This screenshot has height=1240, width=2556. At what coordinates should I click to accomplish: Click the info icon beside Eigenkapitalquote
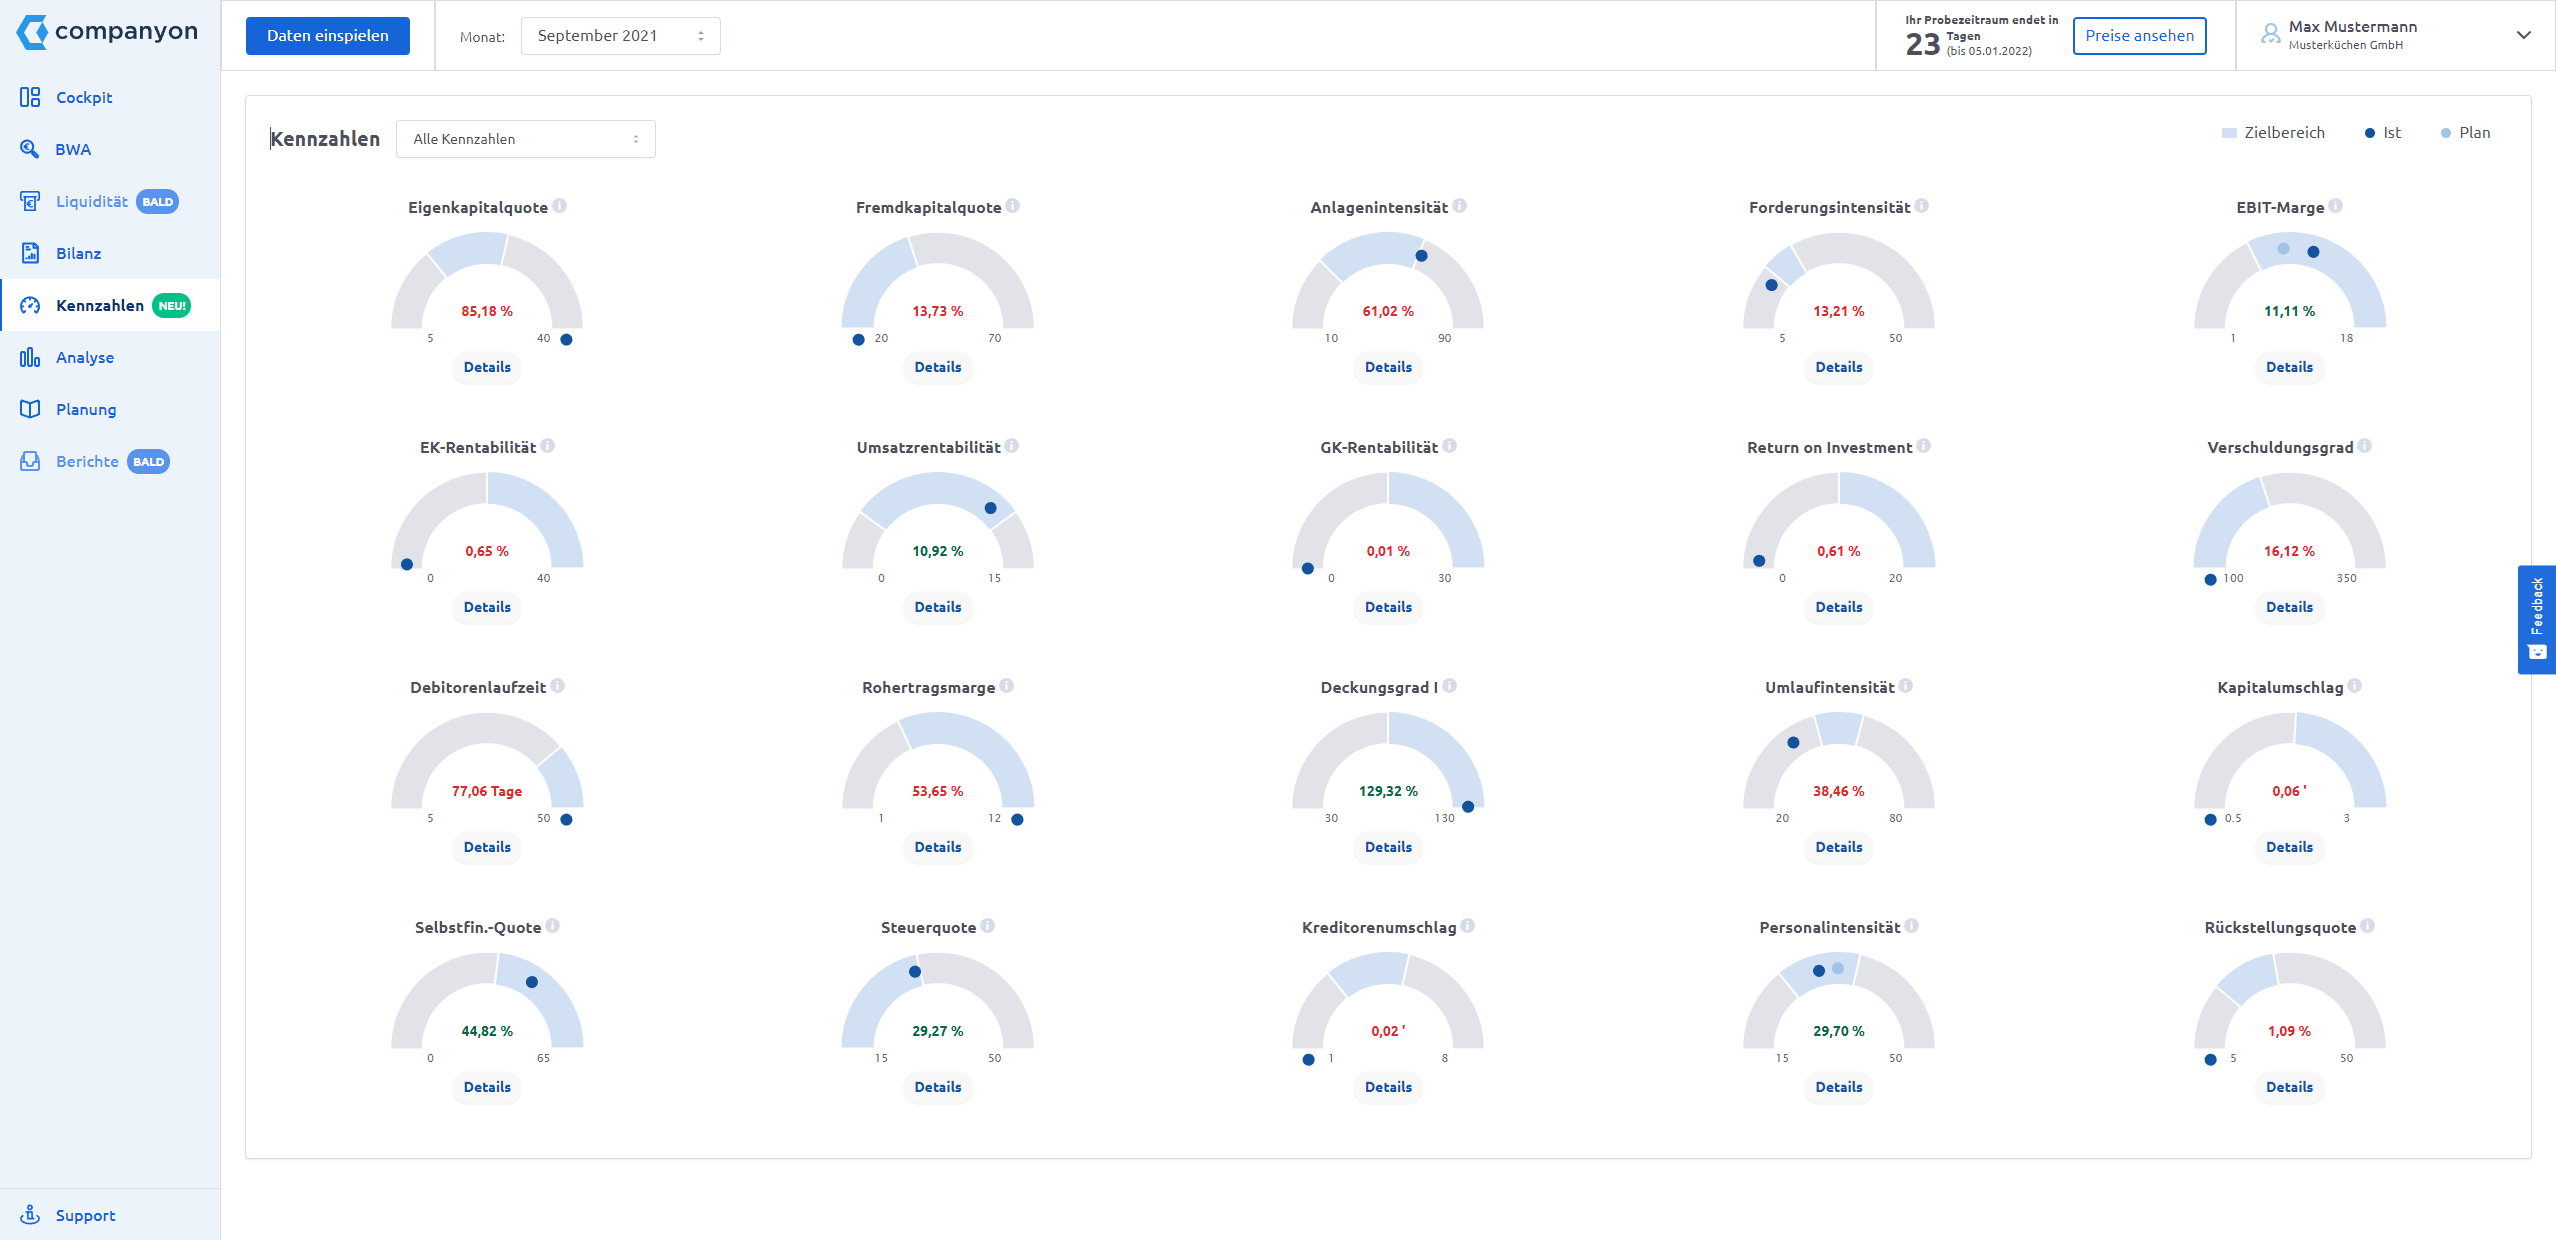(x=560, y=206)
